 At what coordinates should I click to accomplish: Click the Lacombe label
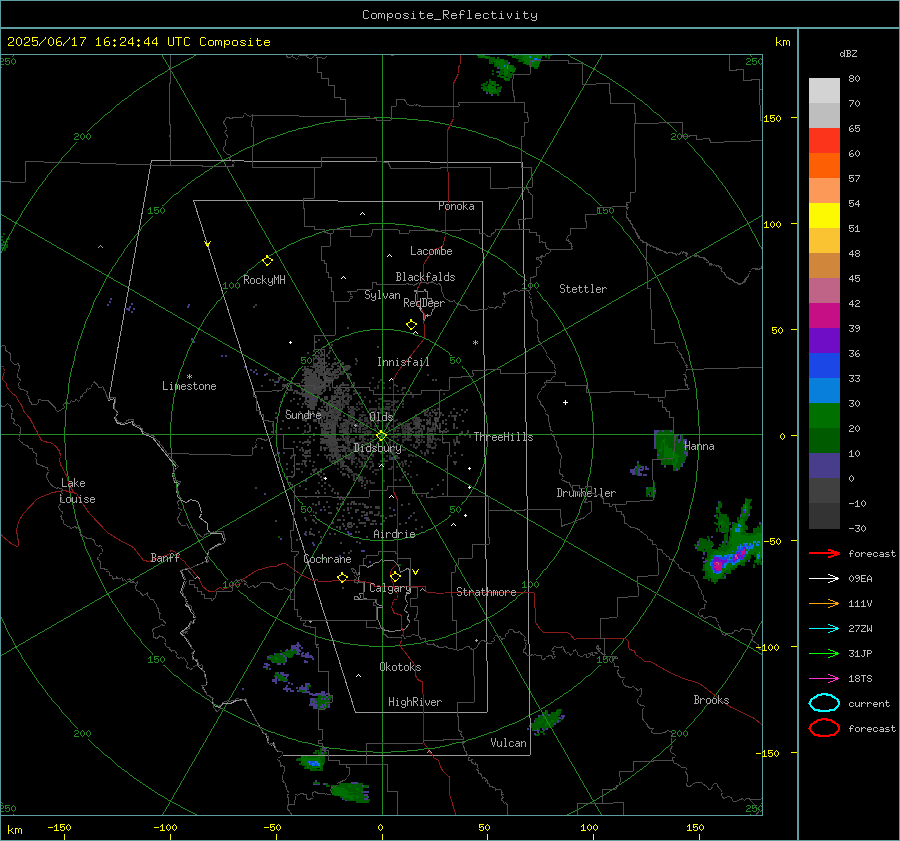[x=431, y=251]
